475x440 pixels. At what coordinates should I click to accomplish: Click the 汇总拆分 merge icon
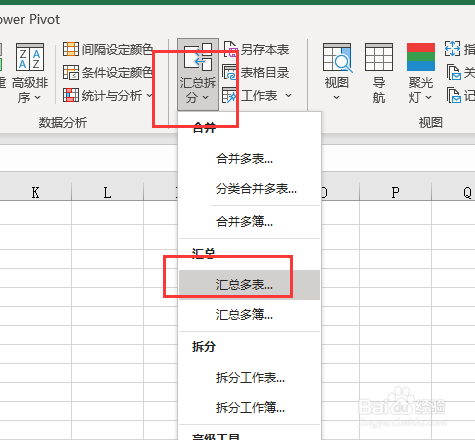click(x=198, y=57)
